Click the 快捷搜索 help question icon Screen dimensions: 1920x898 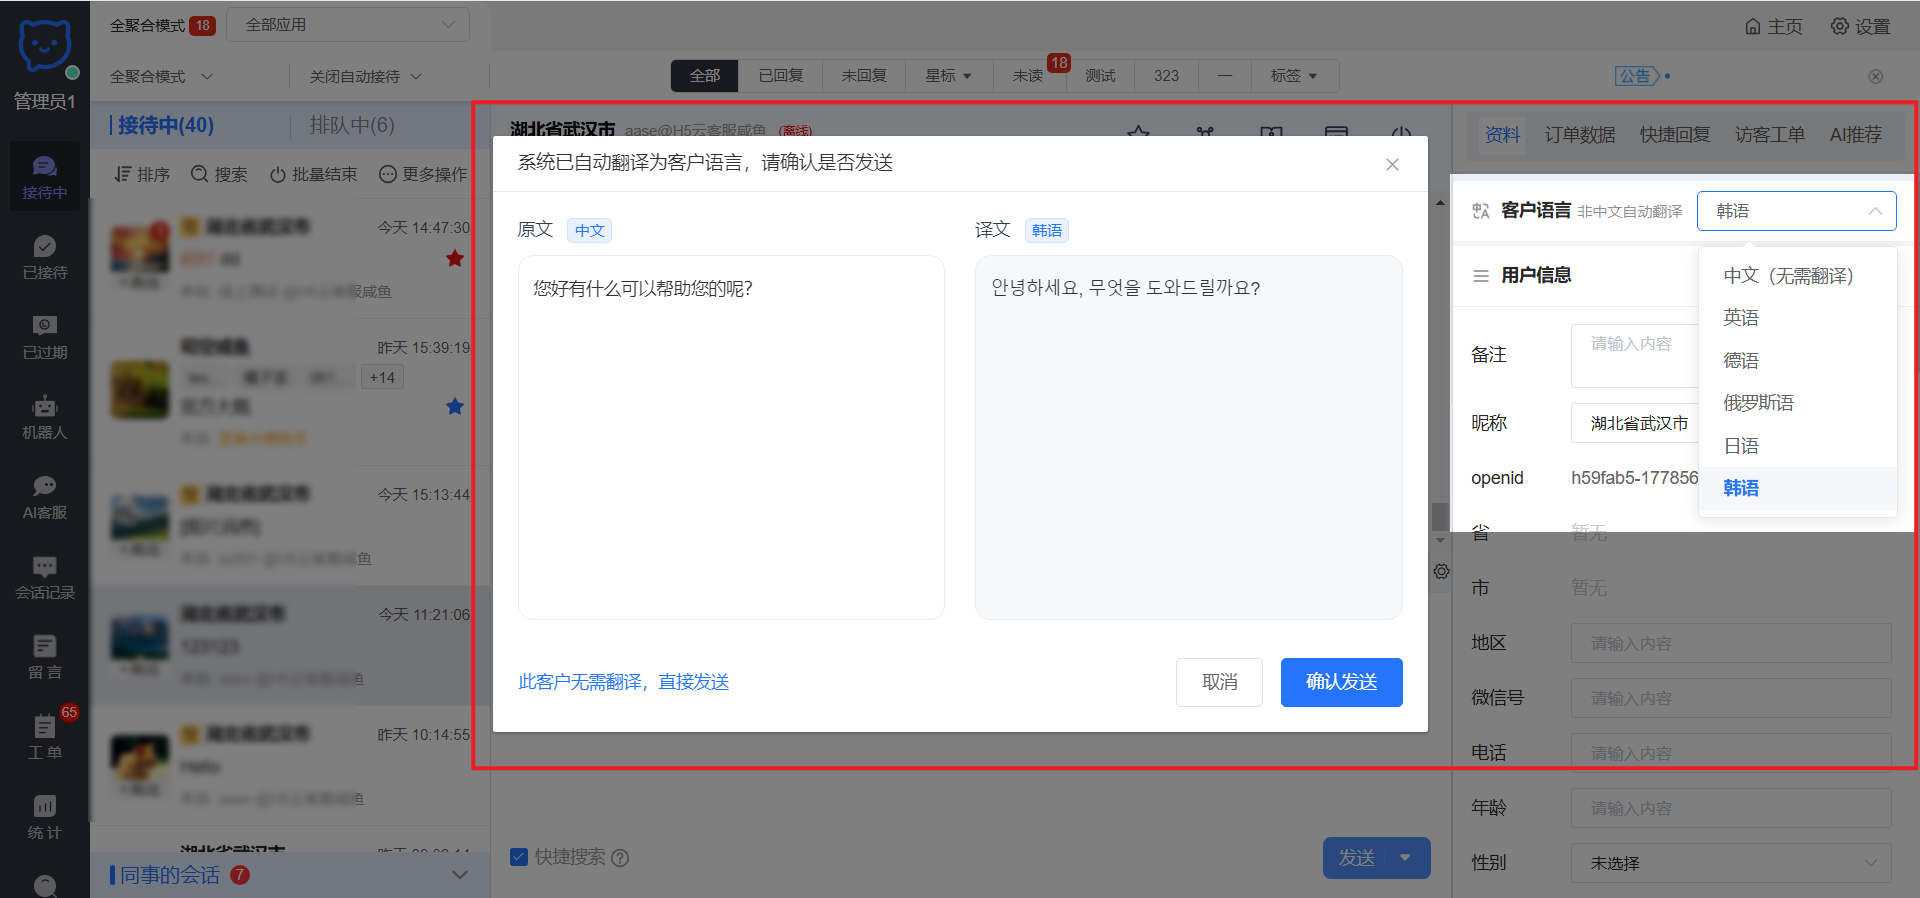click(620, 858)
